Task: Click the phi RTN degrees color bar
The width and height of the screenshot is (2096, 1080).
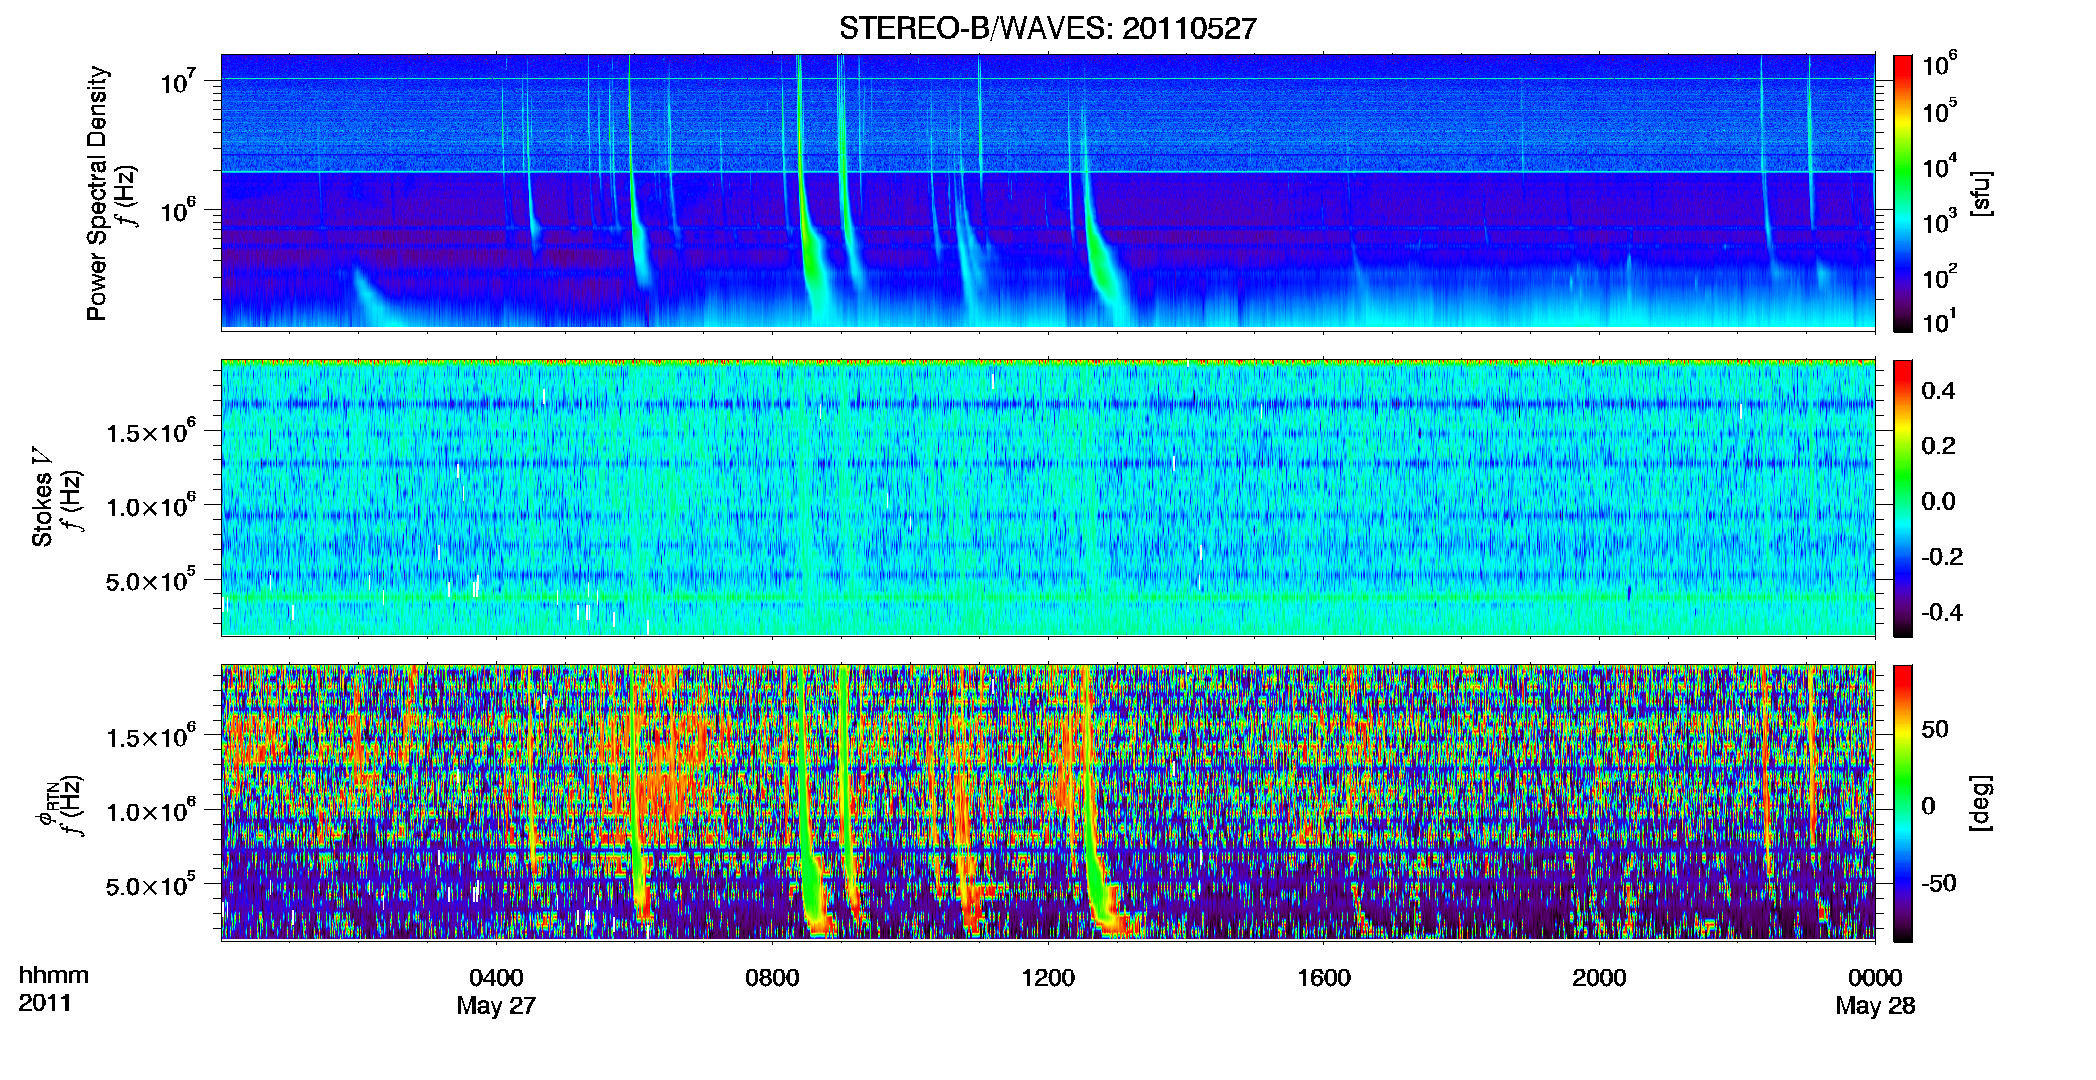Action: point(1903,803)
